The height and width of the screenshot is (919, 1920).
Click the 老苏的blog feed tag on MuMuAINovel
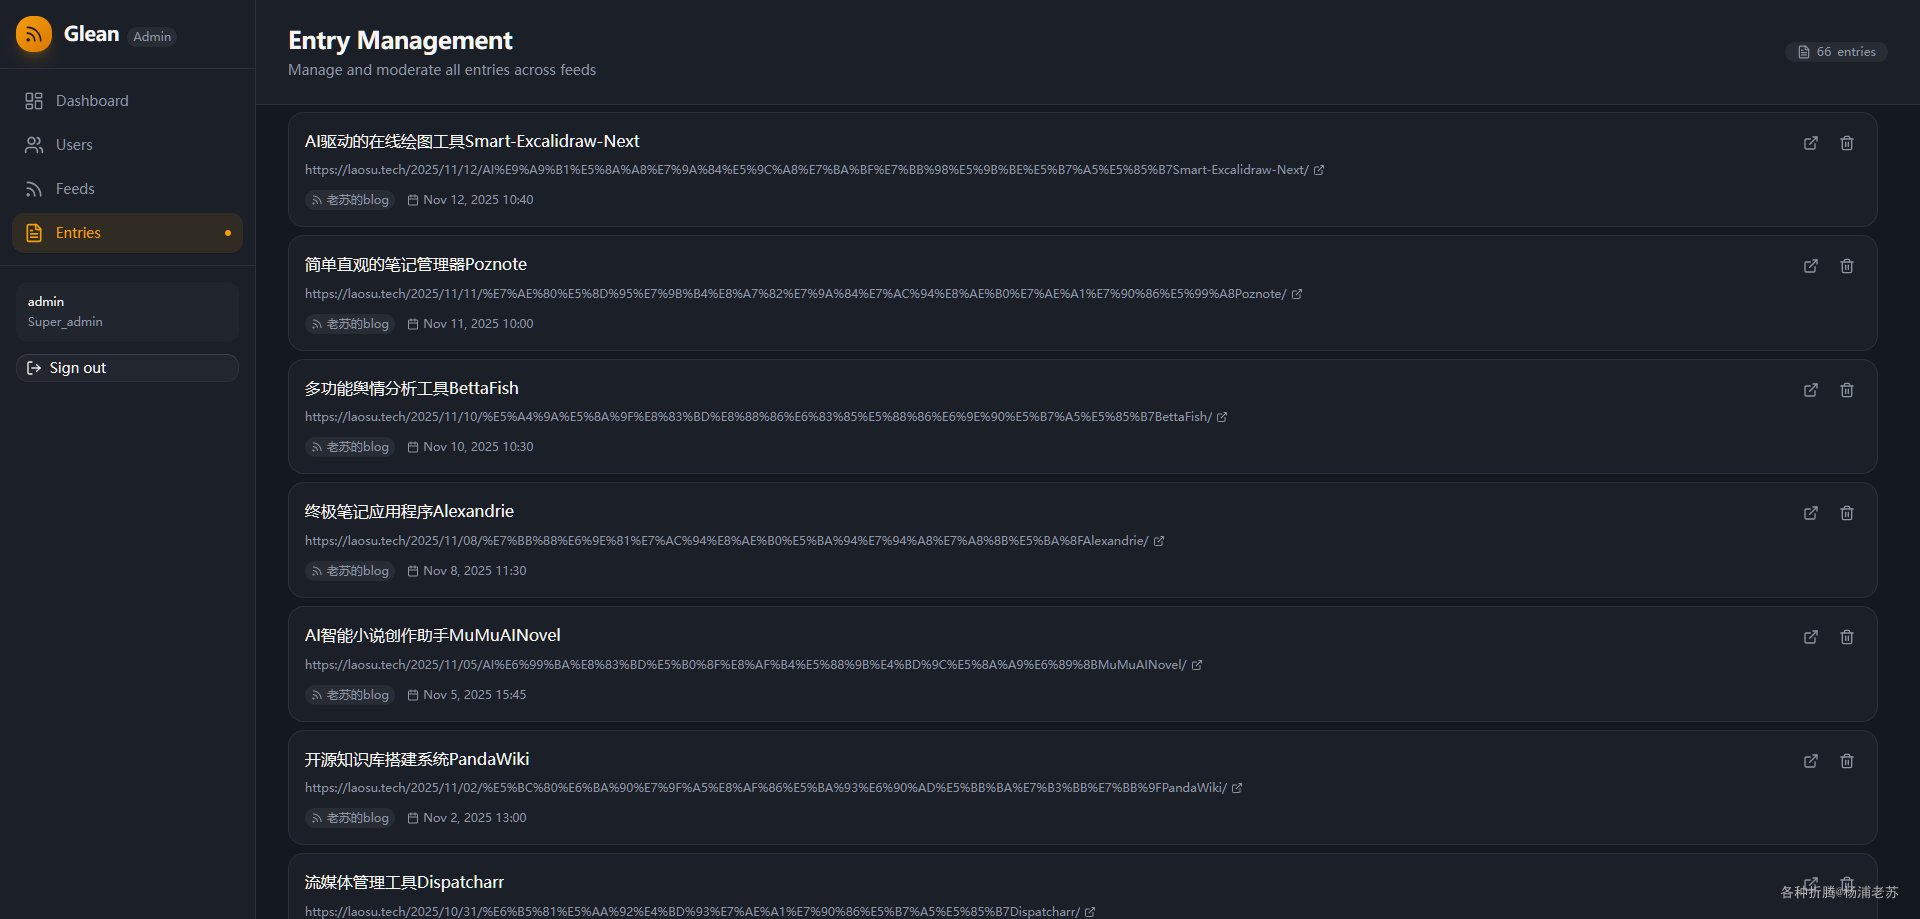point(350,695)
